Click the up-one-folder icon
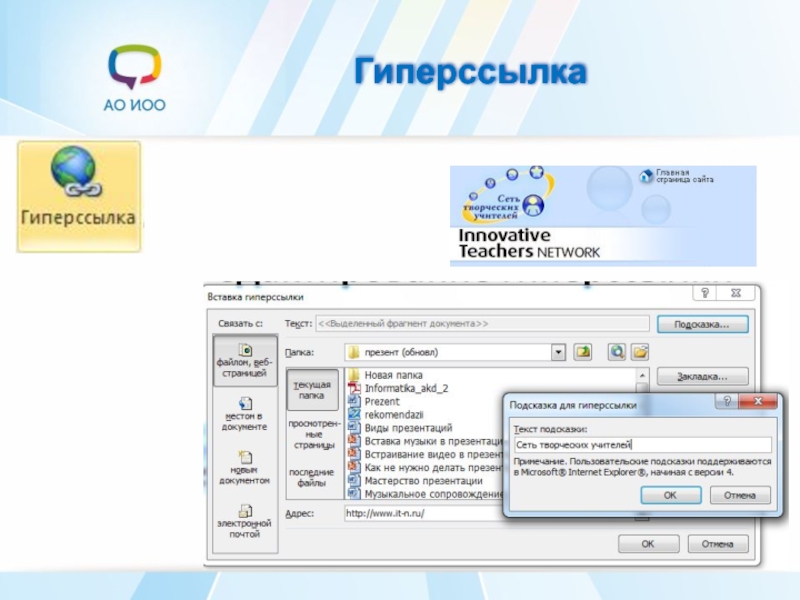The image size is (800, 600). pyautogui.click(x=583, y=352)
